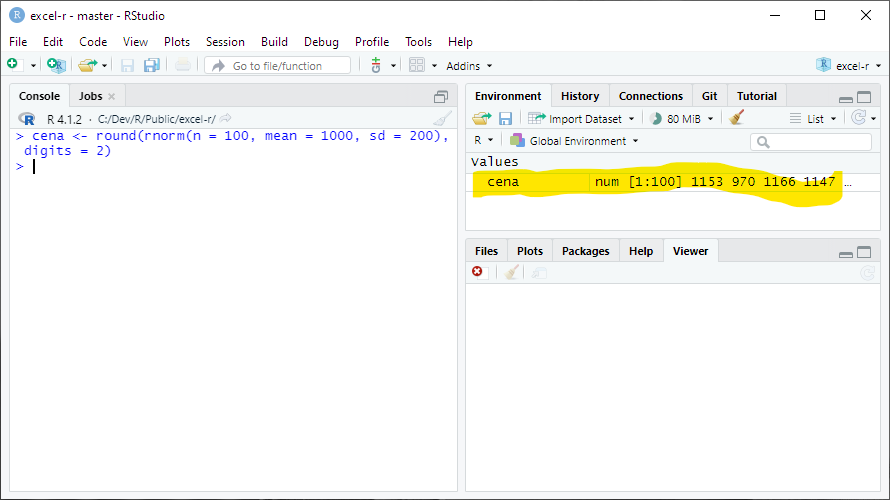
Task: Open the List view mode dropdown
Action: coord(813,119)
